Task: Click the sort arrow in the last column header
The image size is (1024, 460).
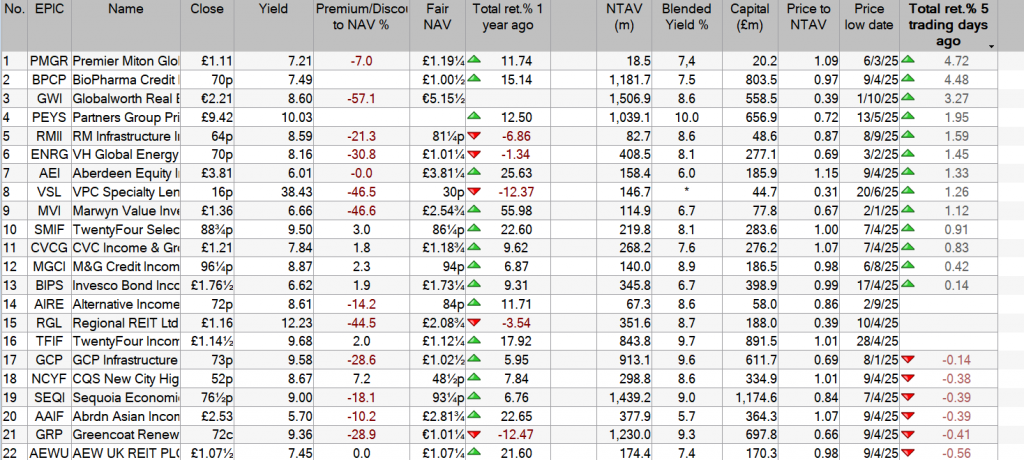Action: (991, 46)
